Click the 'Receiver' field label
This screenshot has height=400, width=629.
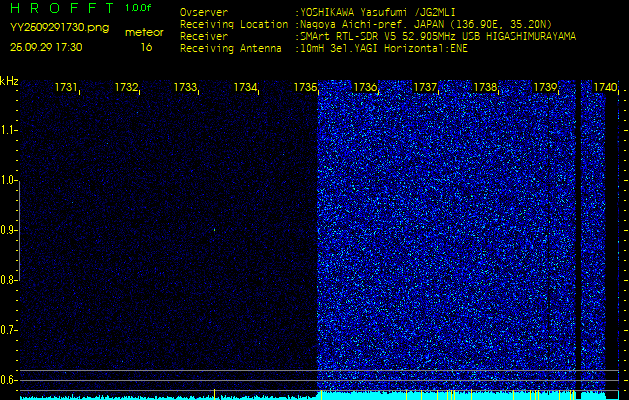[x=204, y=37]
